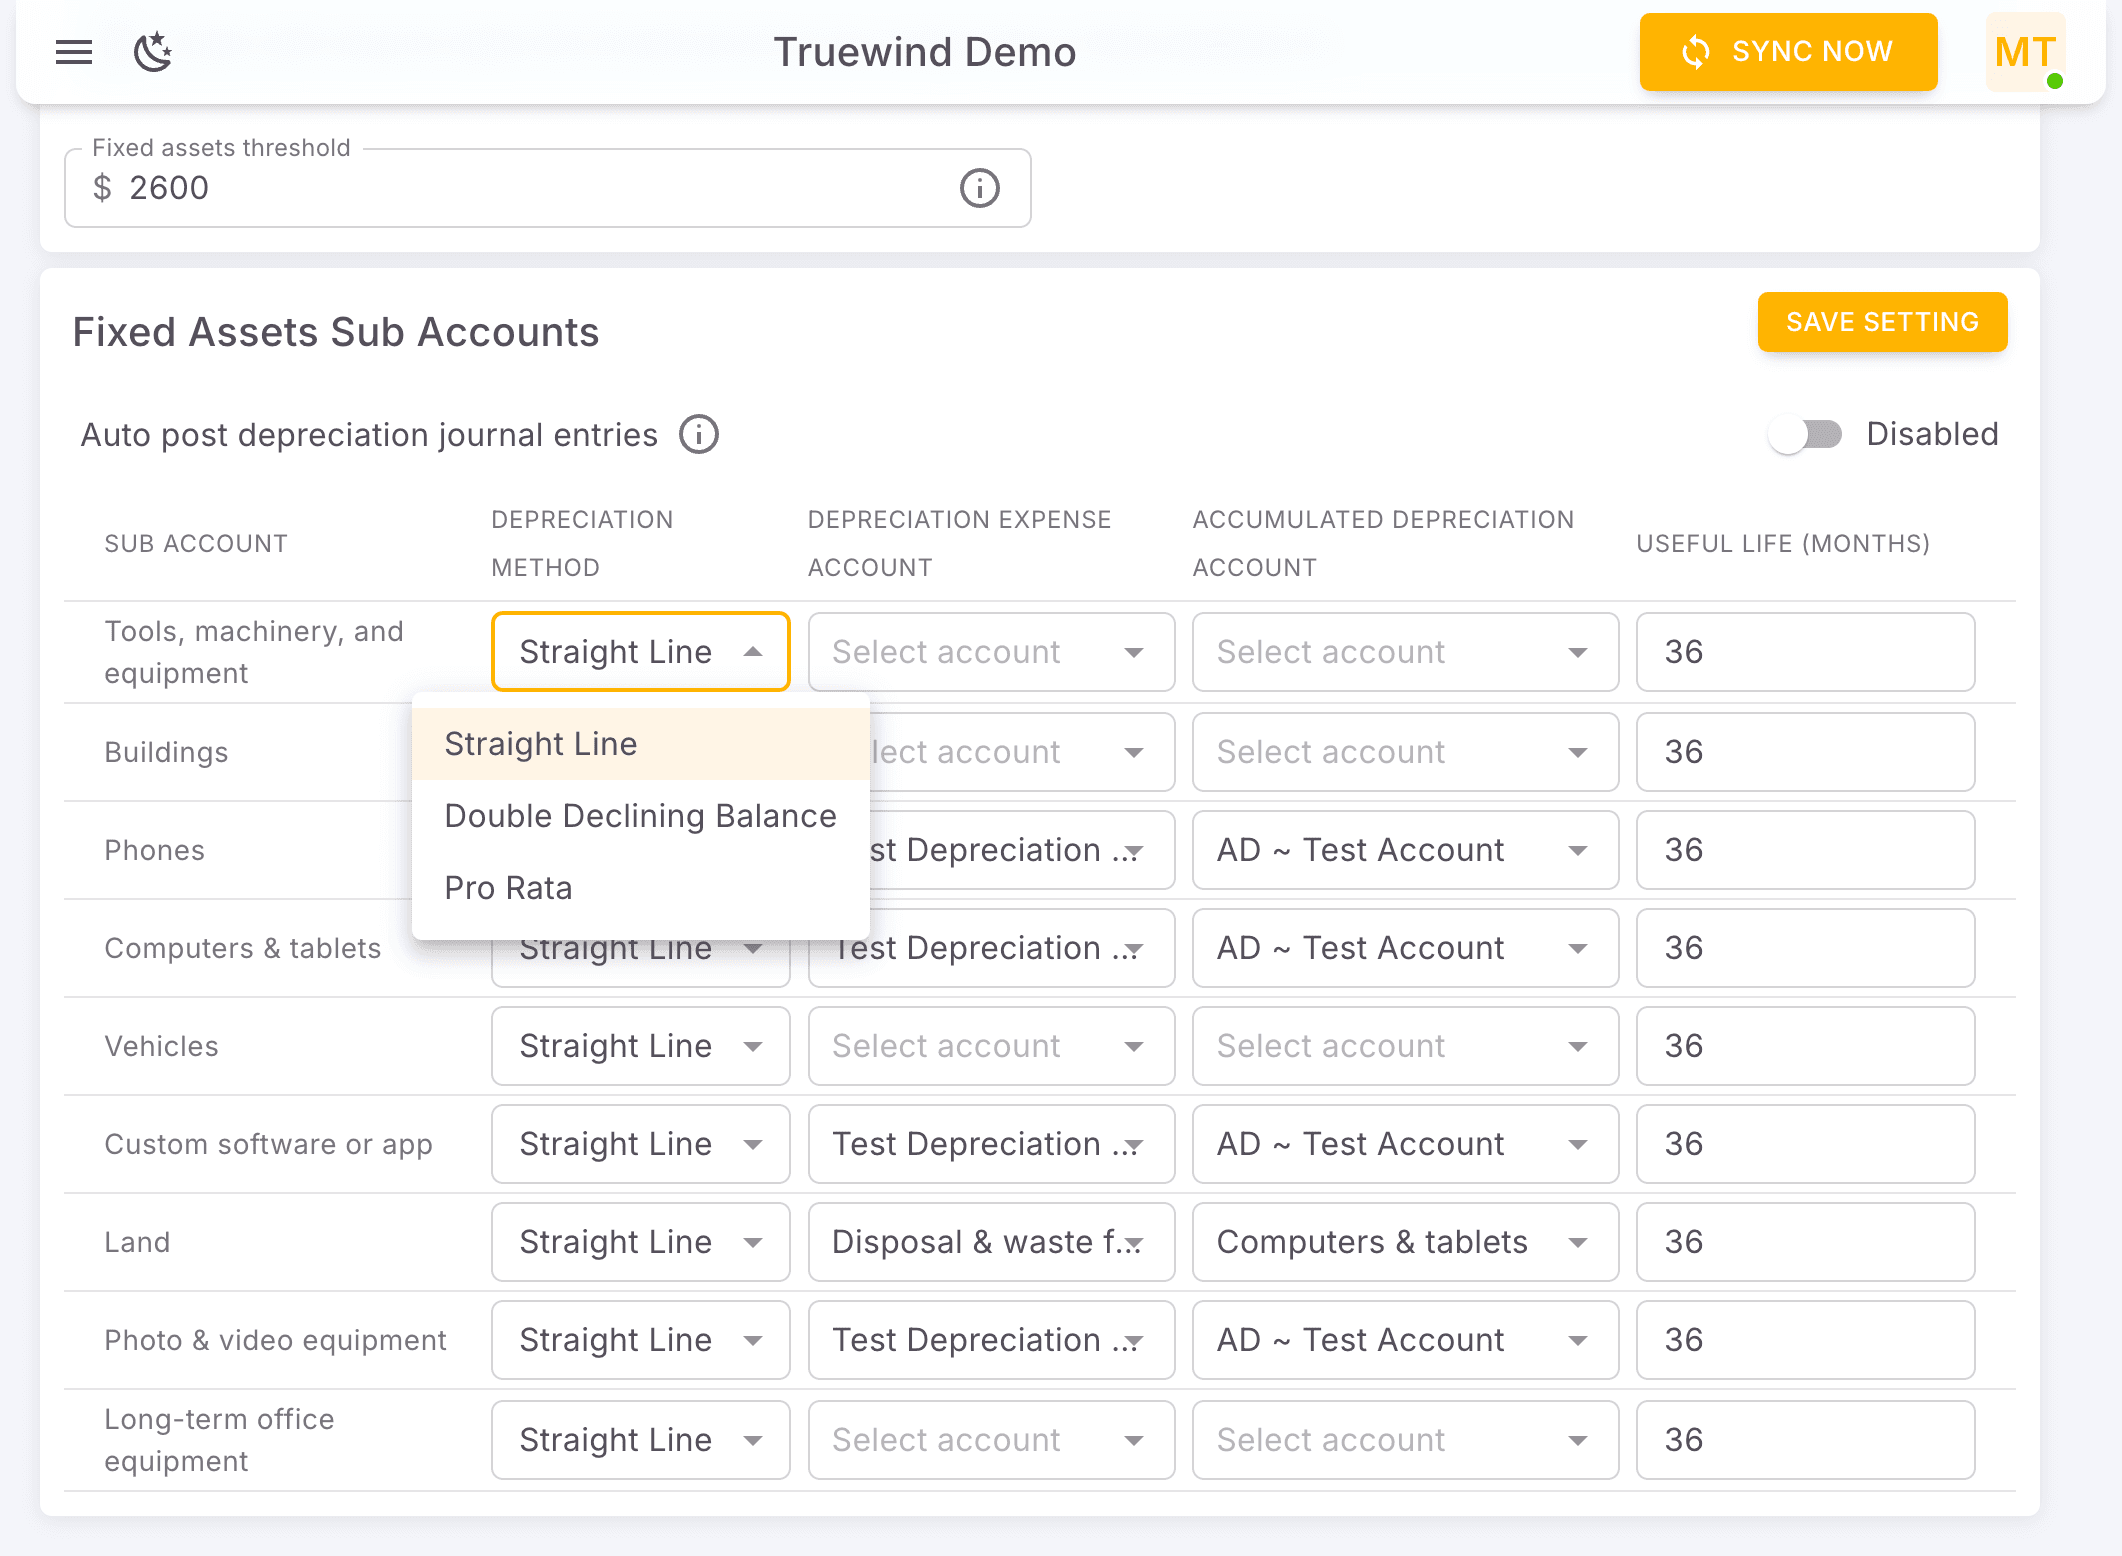2122x1556 pixels.
Task: Enable auto post depreciation toggle
Action: (1805, 435)
